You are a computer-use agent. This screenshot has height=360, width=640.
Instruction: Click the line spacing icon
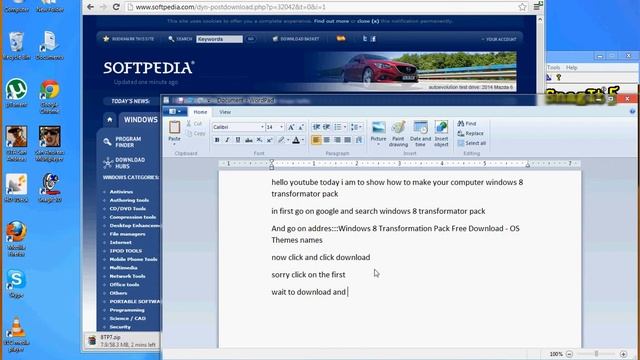pyautogui.click(x=354, y=127)
